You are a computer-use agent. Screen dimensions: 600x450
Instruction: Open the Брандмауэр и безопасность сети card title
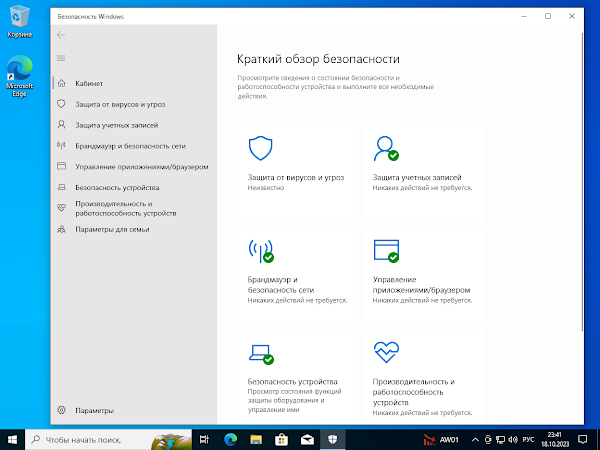point(280,285)
